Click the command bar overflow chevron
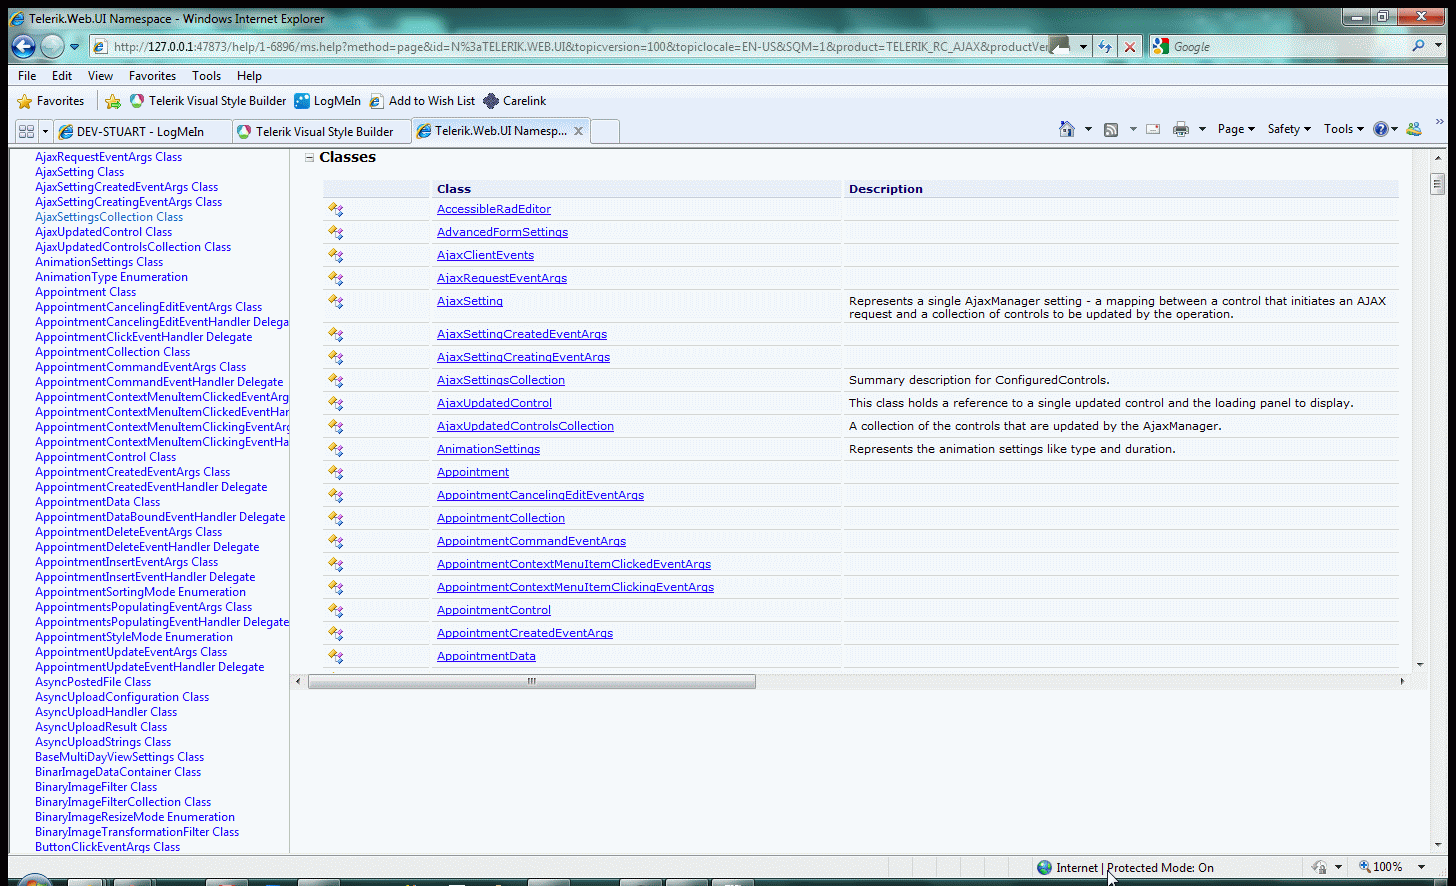 point(1440,122)
